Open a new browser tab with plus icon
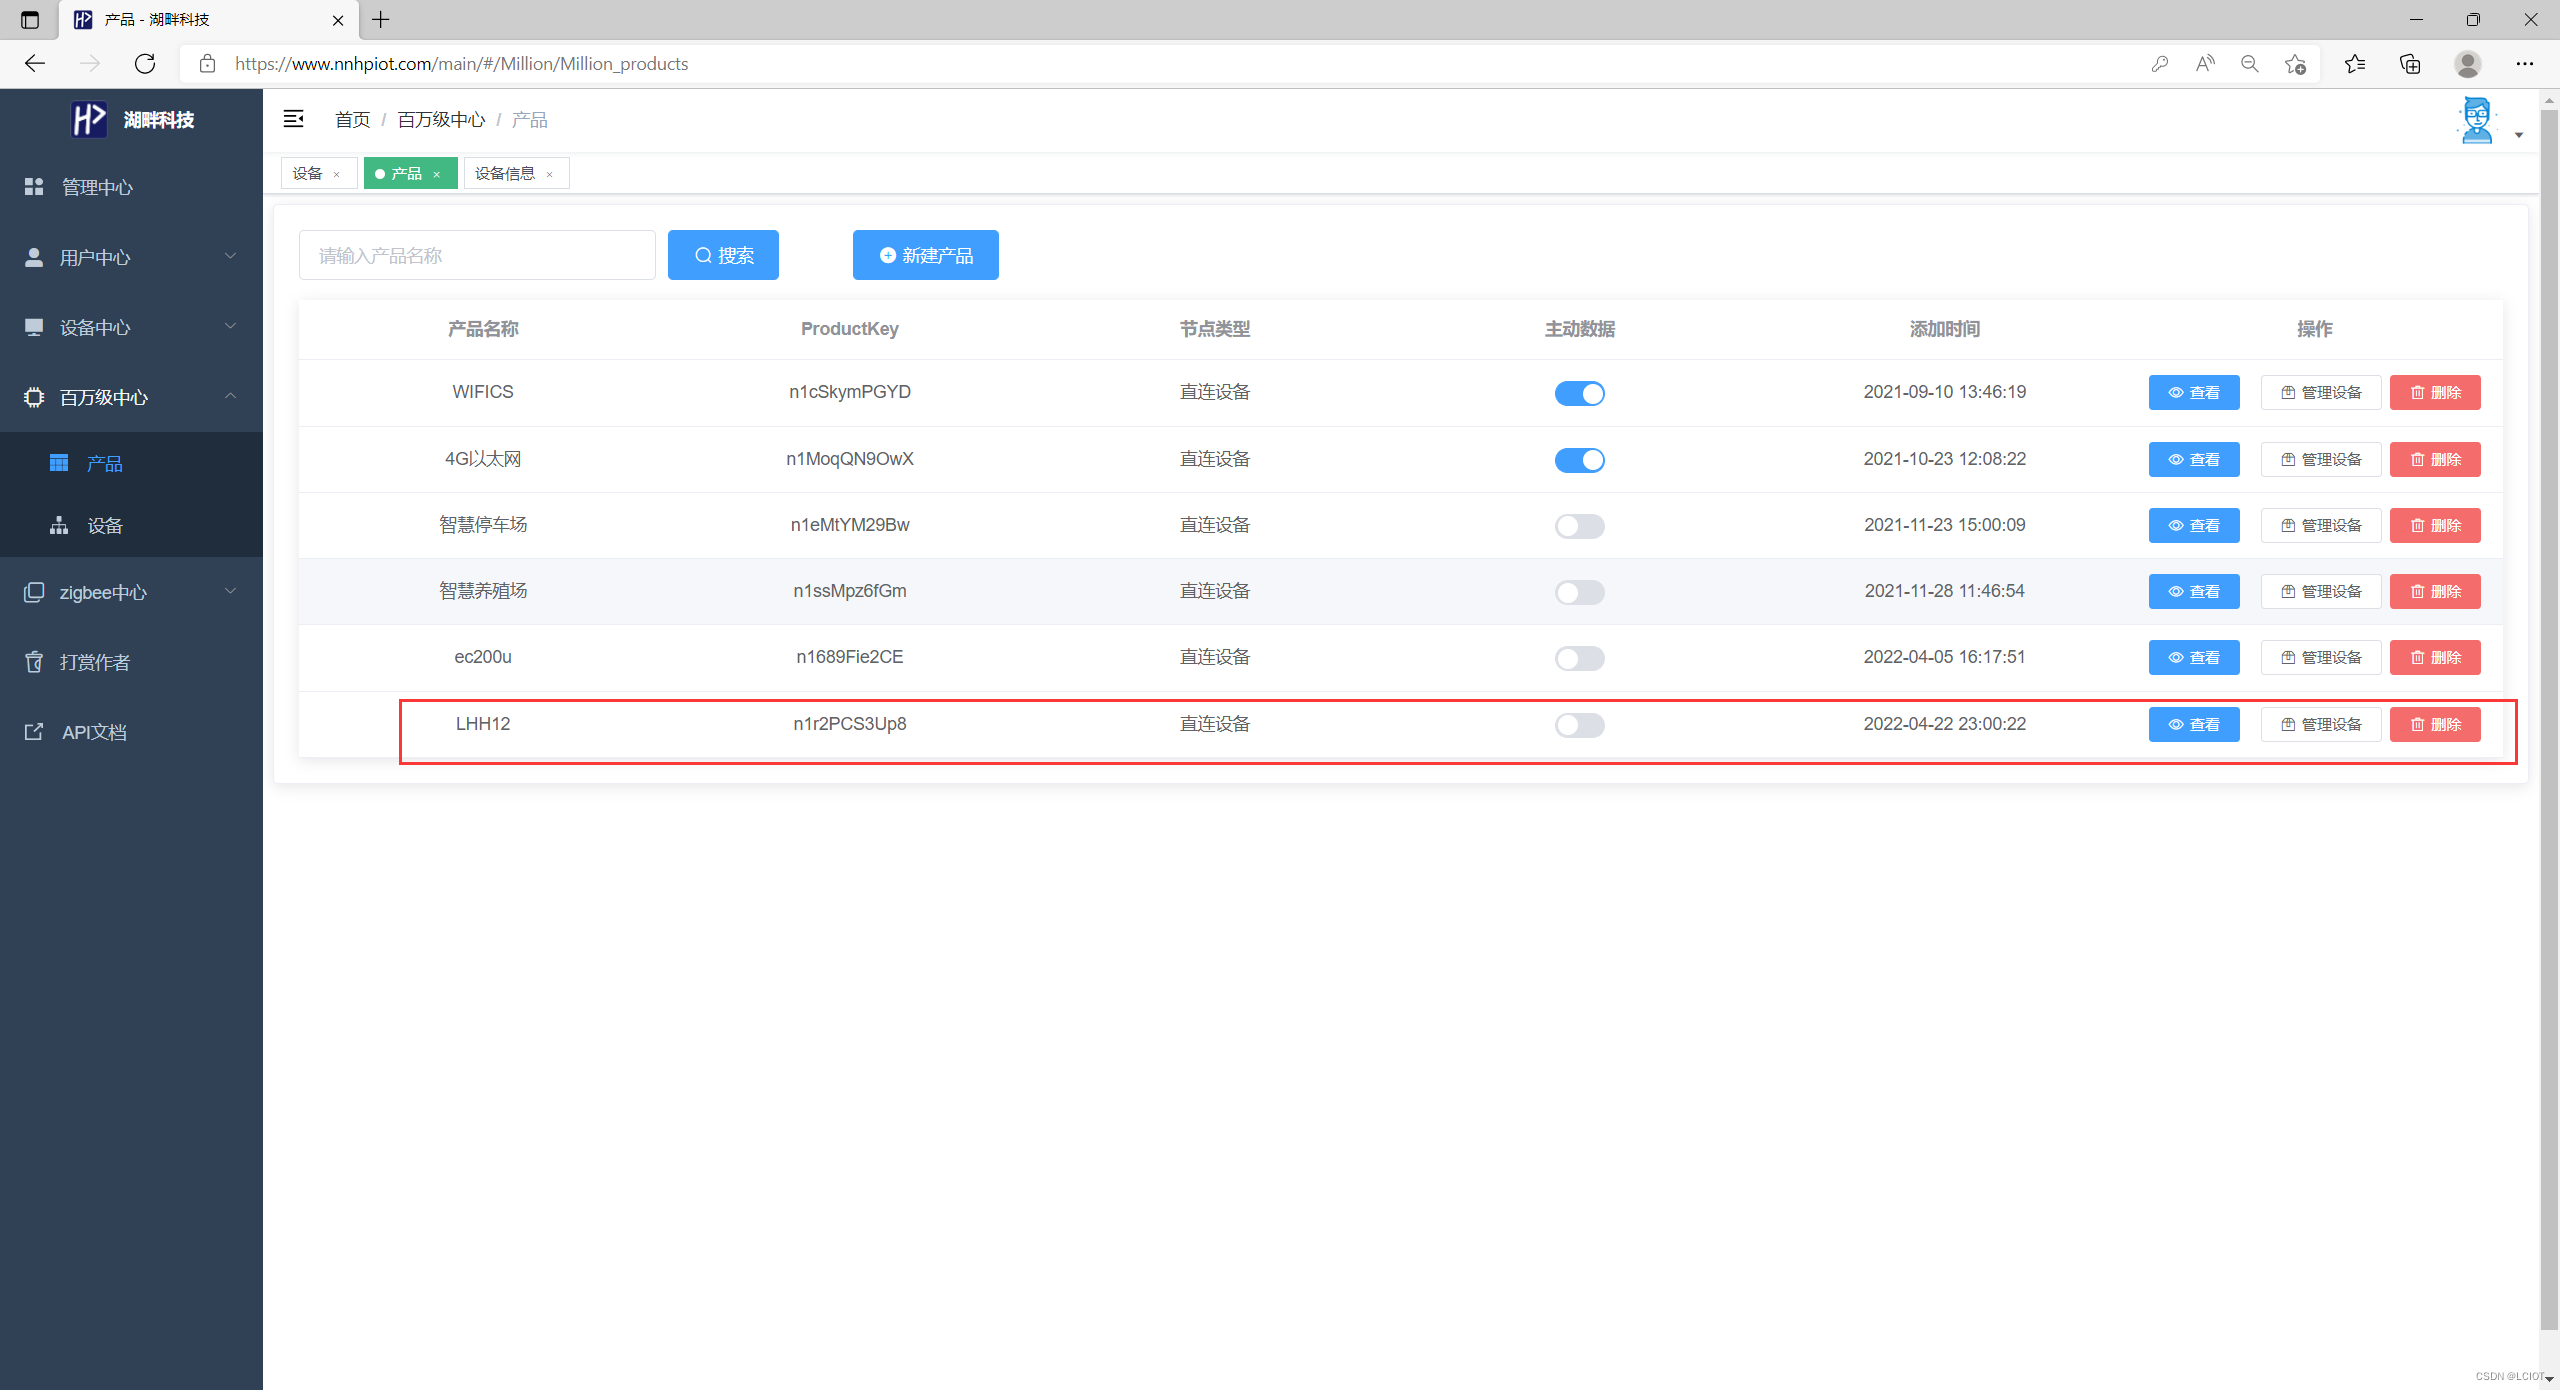The width and height of the screenshot is (2560, 1390). (x=381, y=19)
